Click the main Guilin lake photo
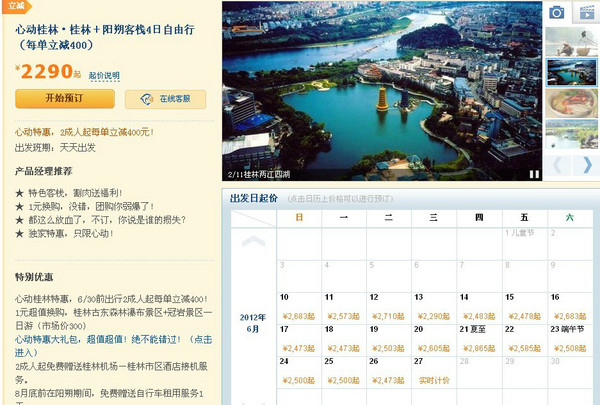The height and width of the screenshot is (405, 600). click(x=380, y=90)
